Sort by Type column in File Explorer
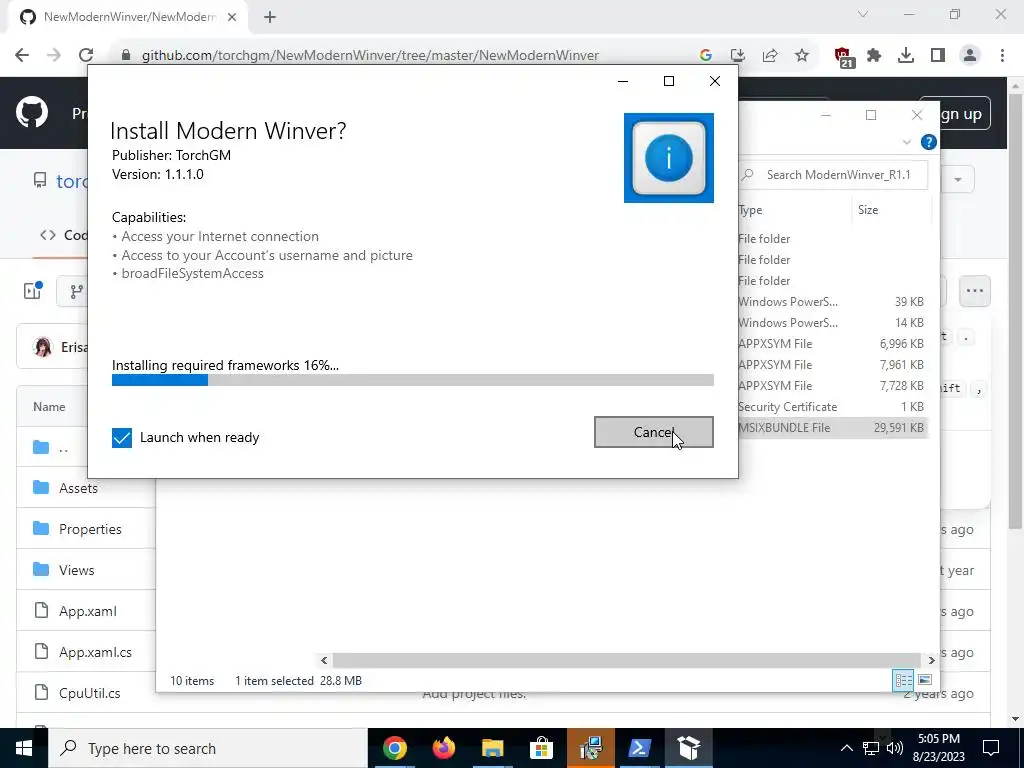The height and width of the screenshot is (768, 1024). (x=794, y=210)
